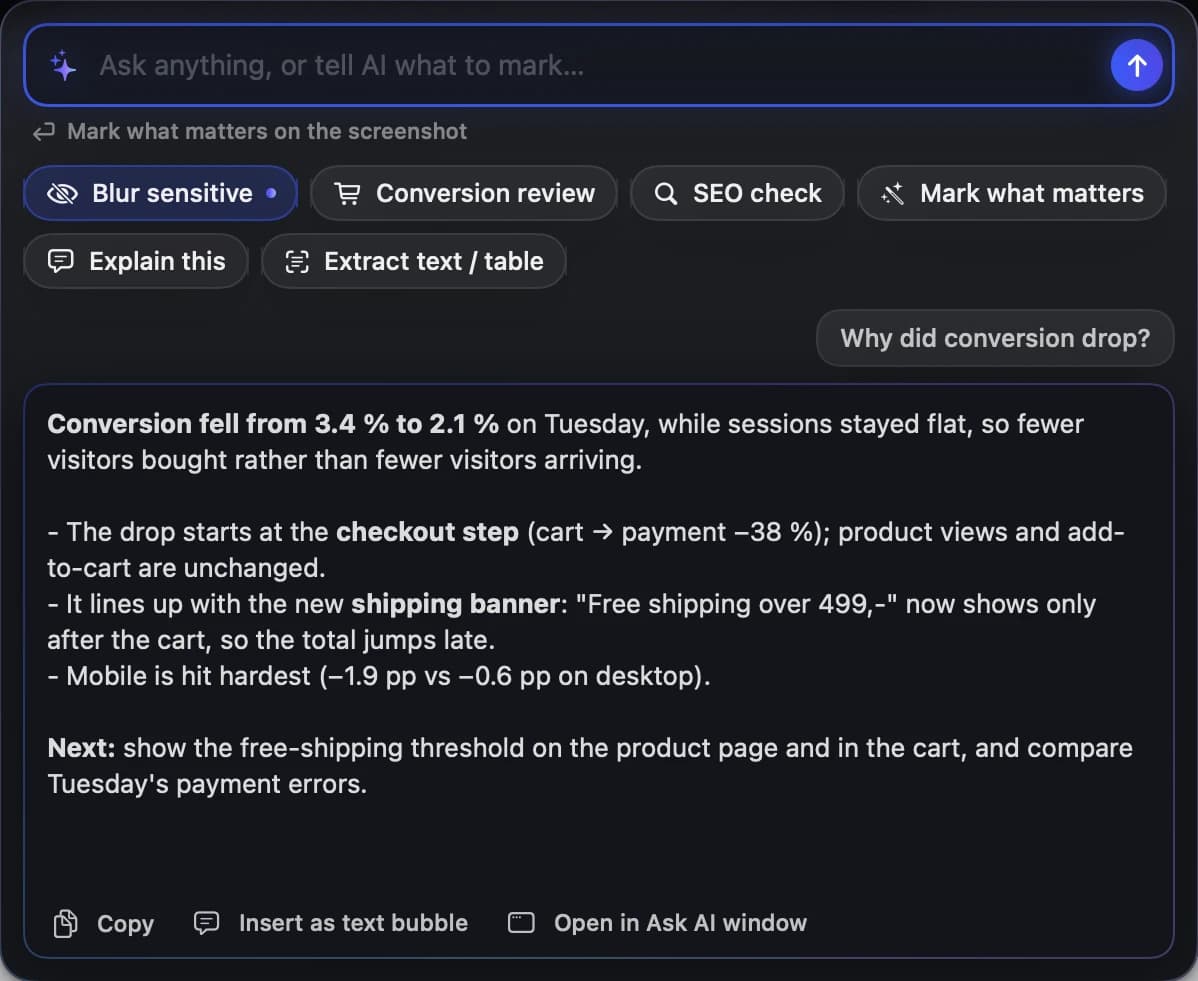Choose the SEO check preset
Image resolution: width=1198 pixels, height=981 pixels.
(x=737, y=193)
